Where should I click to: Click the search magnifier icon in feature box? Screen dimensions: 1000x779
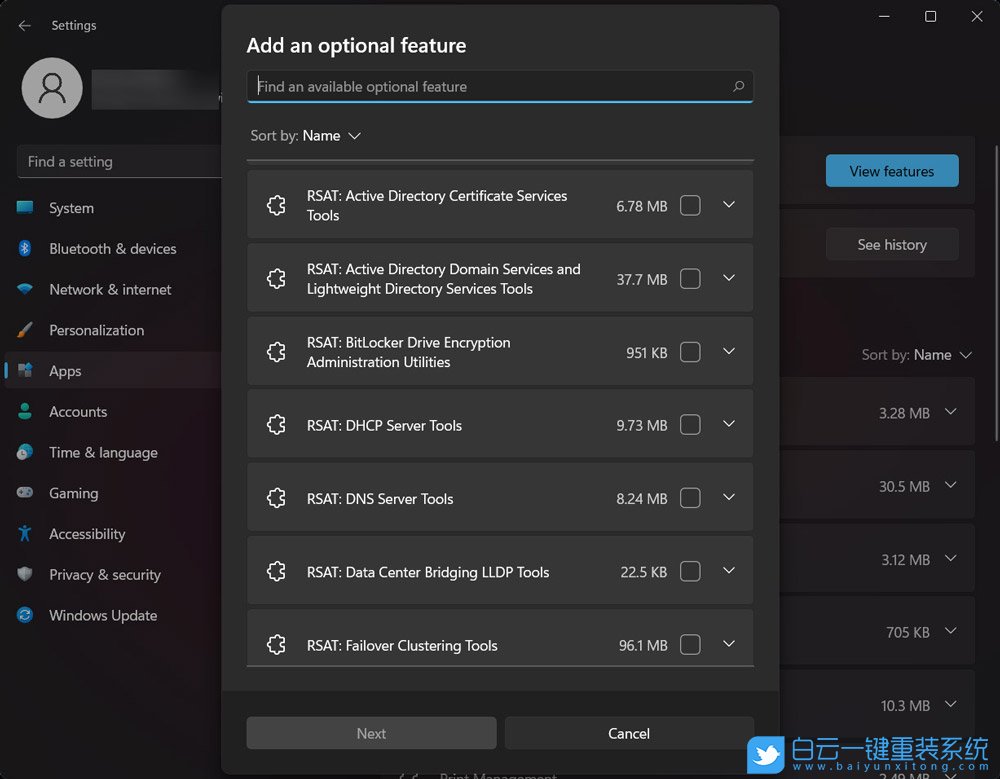tap(738, 86)
